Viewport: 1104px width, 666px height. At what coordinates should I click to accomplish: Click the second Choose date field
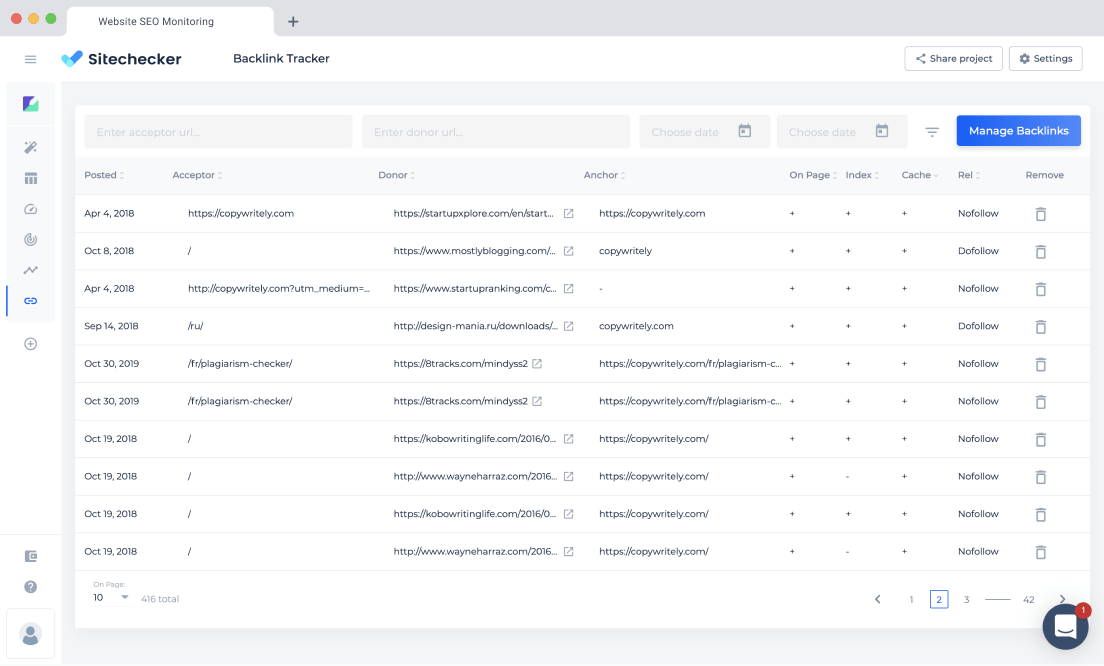(x=841, y=132)
